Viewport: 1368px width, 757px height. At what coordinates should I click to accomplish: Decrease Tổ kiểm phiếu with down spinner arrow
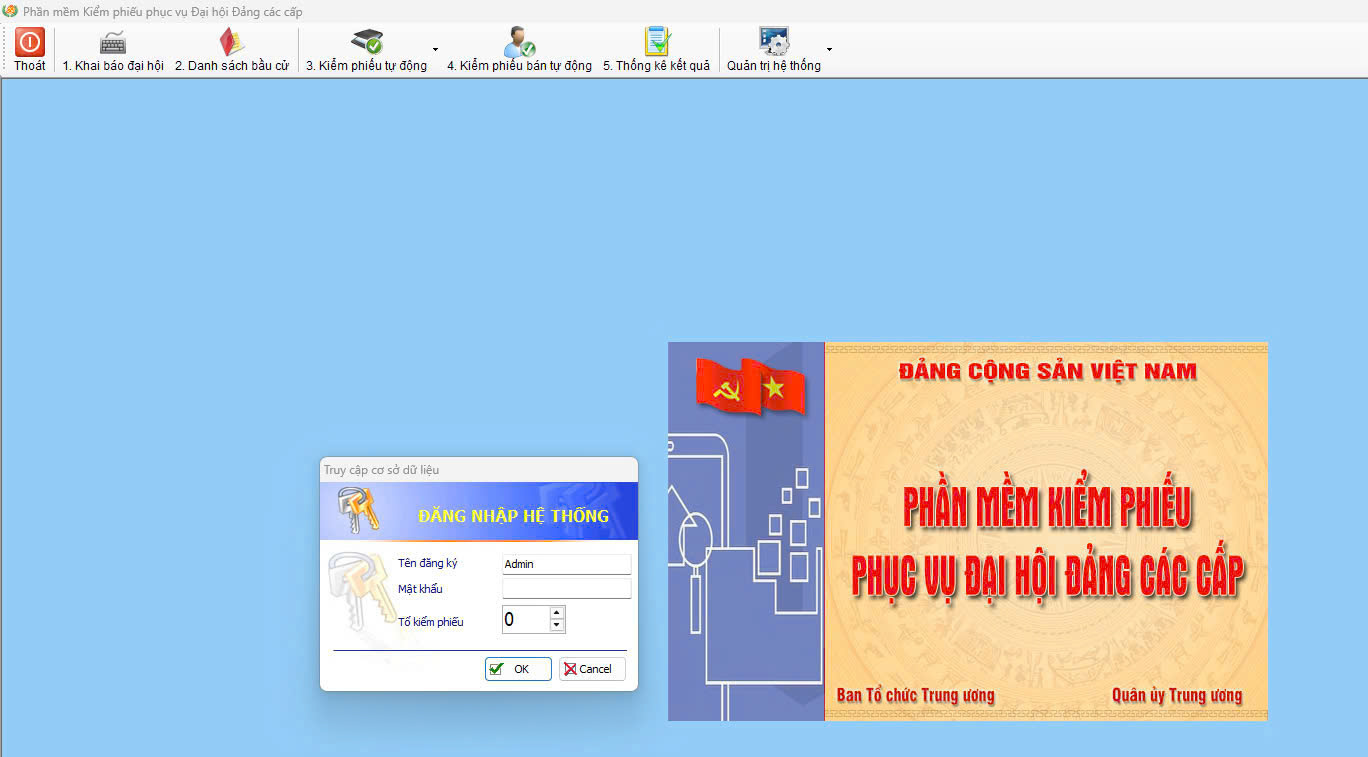tap(557, 626)
